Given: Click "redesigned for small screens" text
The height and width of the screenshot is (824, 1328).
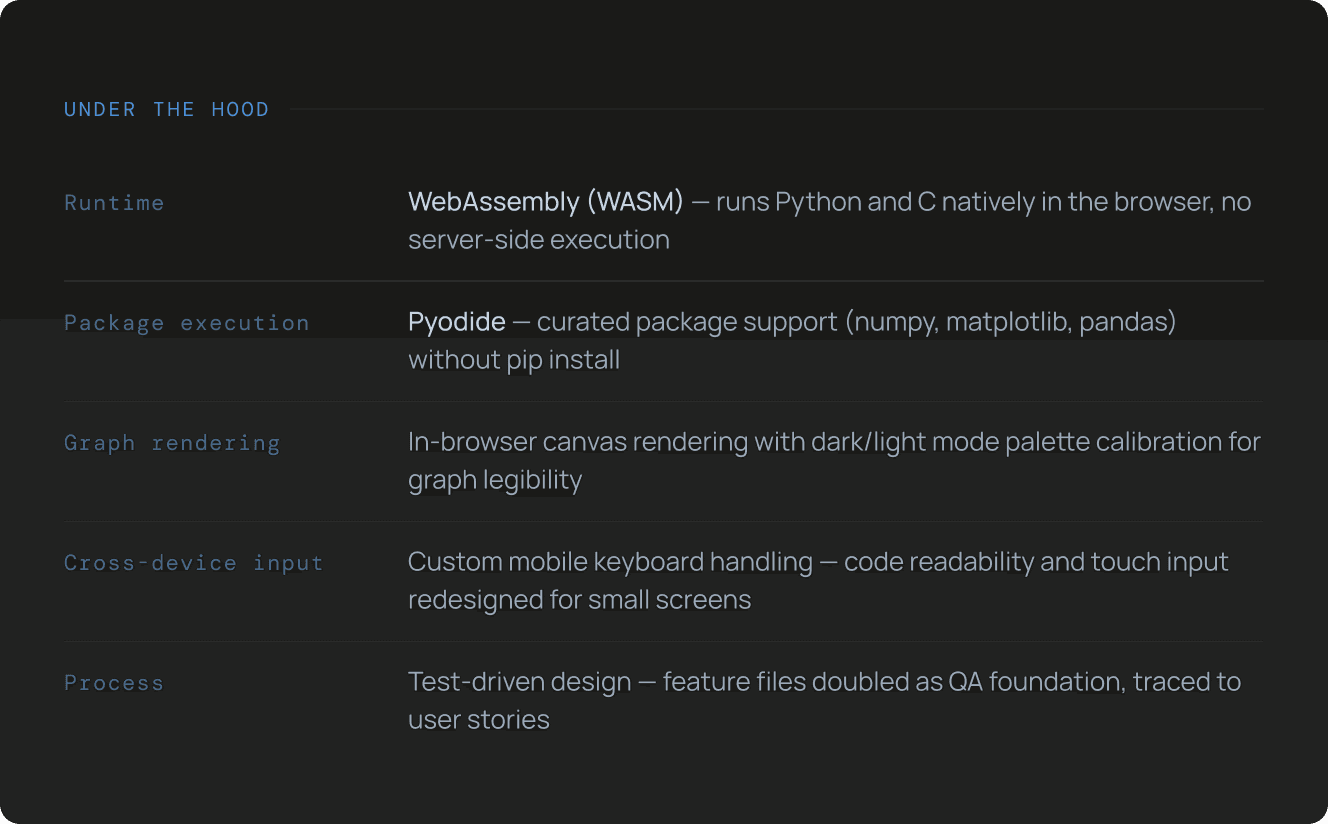Looking at the screenshot, I should 579,600.
